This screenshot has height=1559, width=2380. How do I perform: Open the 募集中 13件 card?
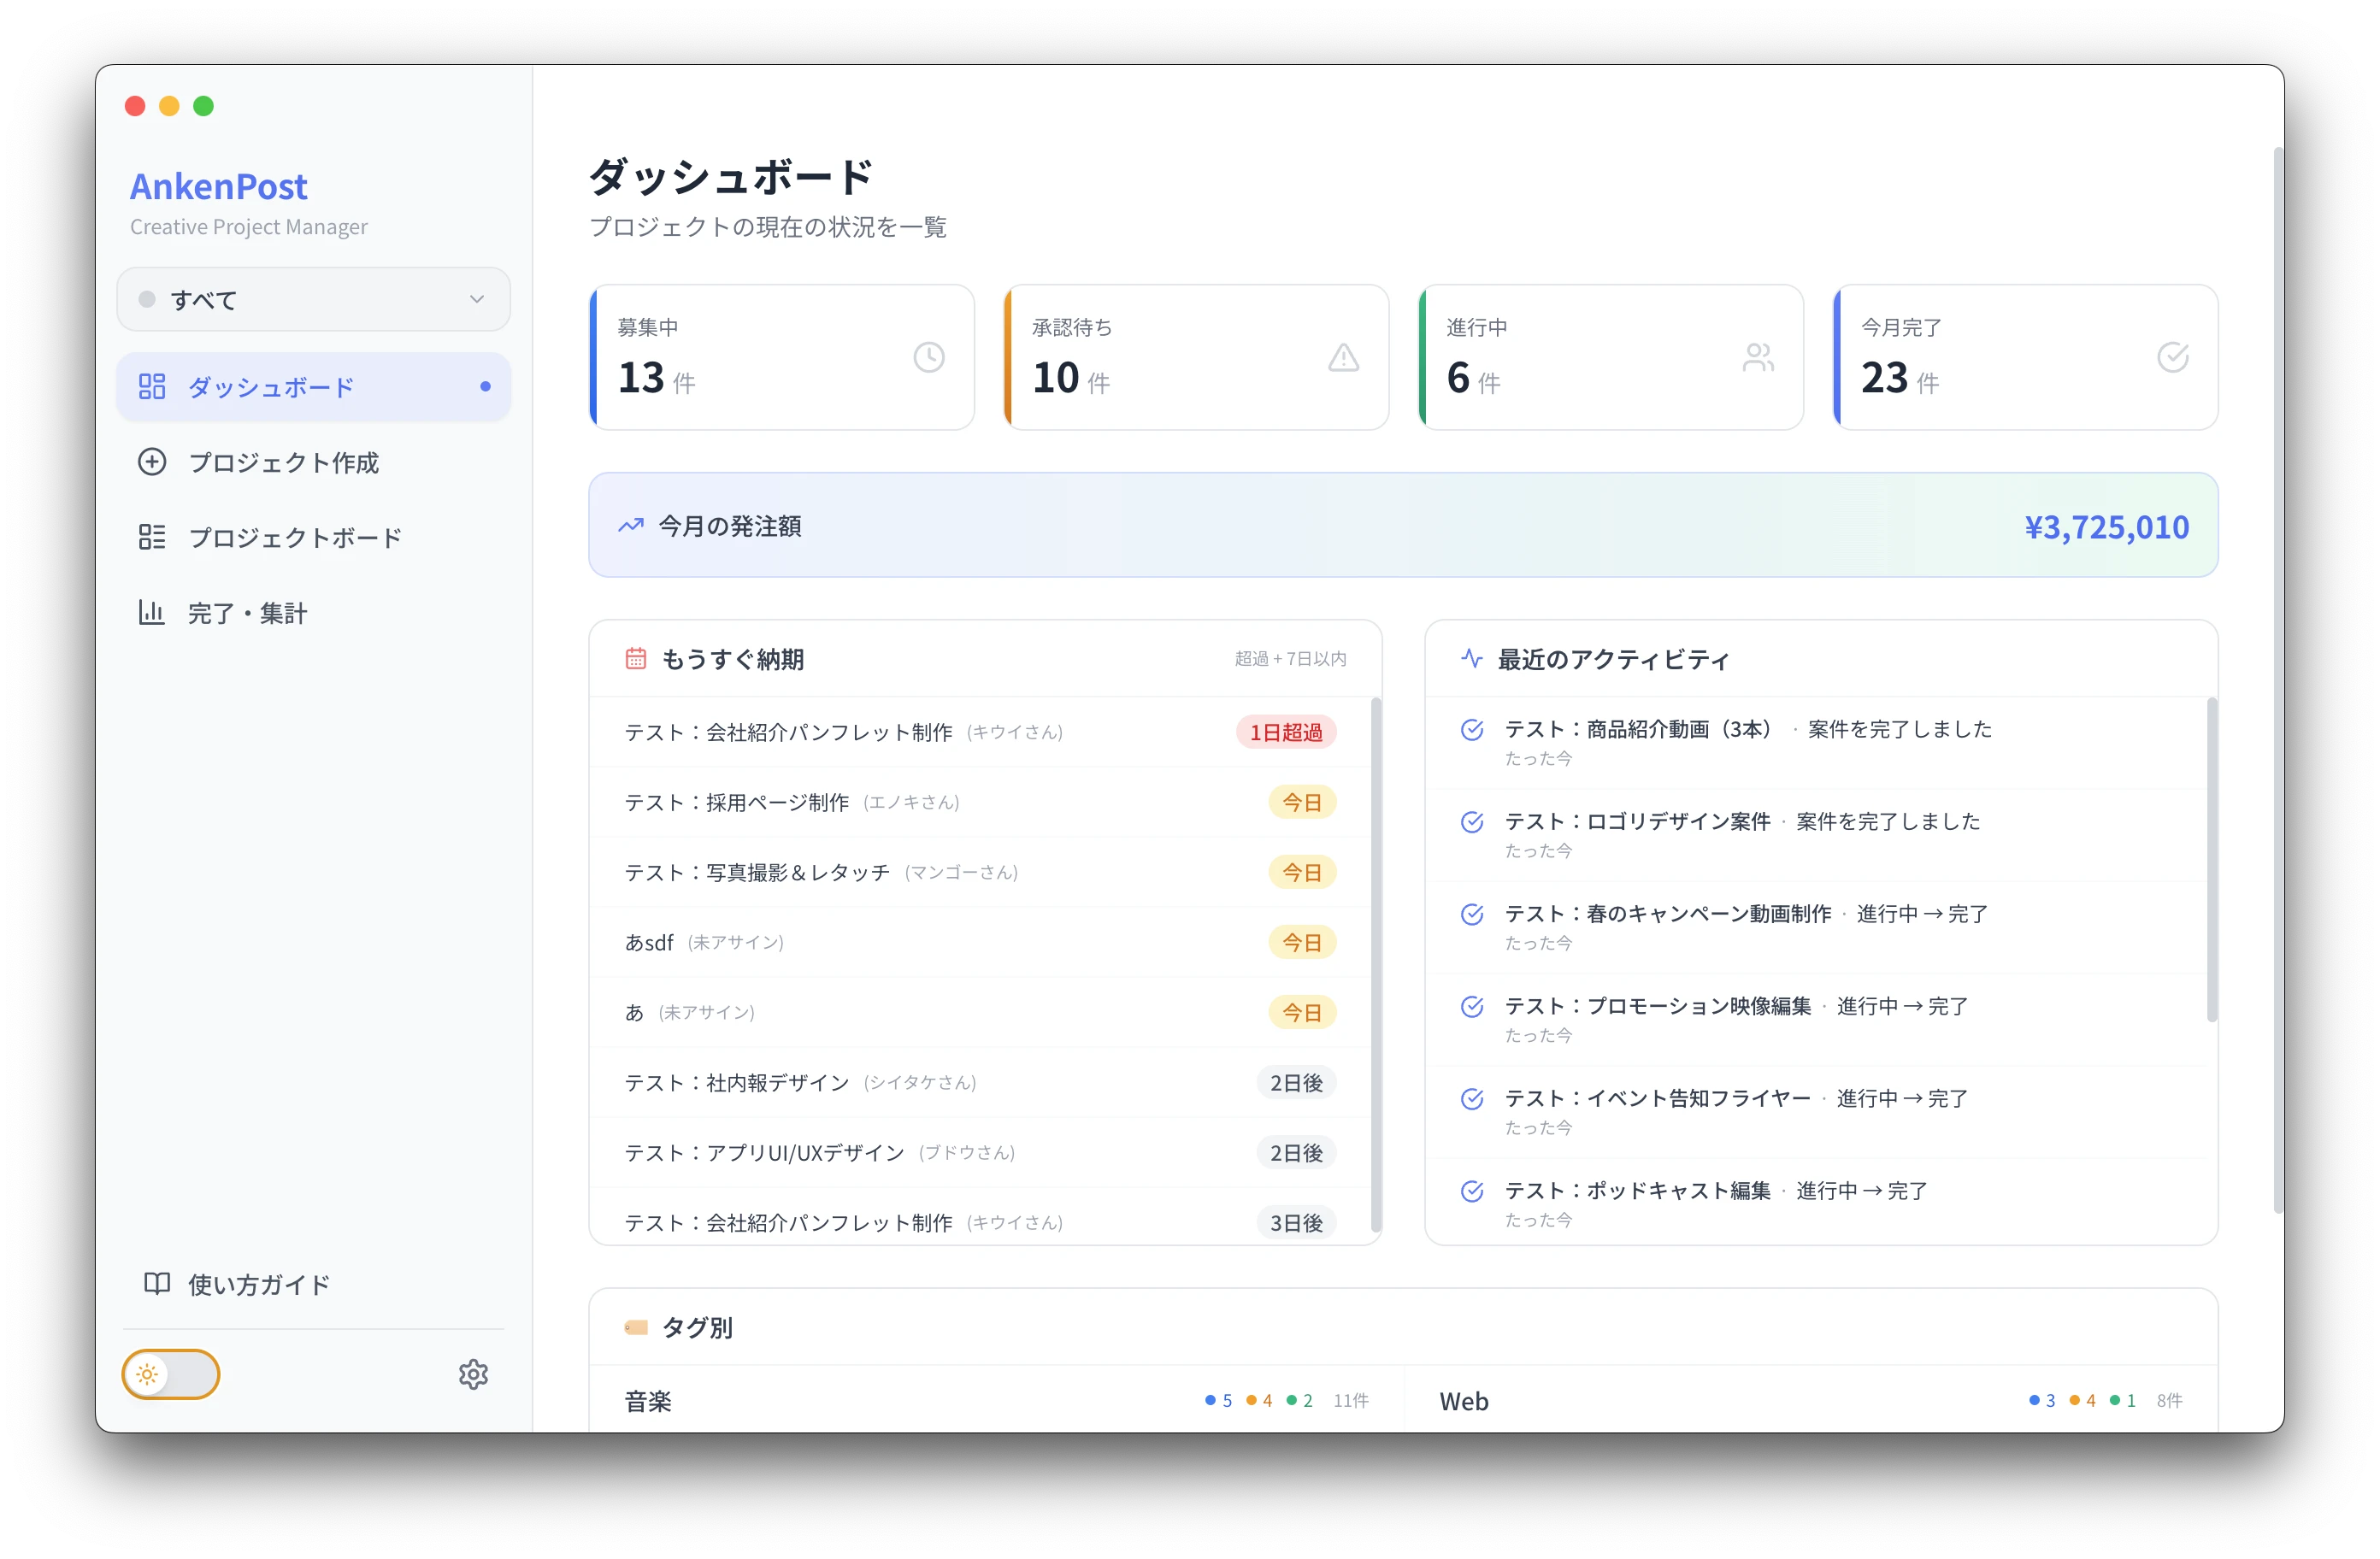coord(781,357)
